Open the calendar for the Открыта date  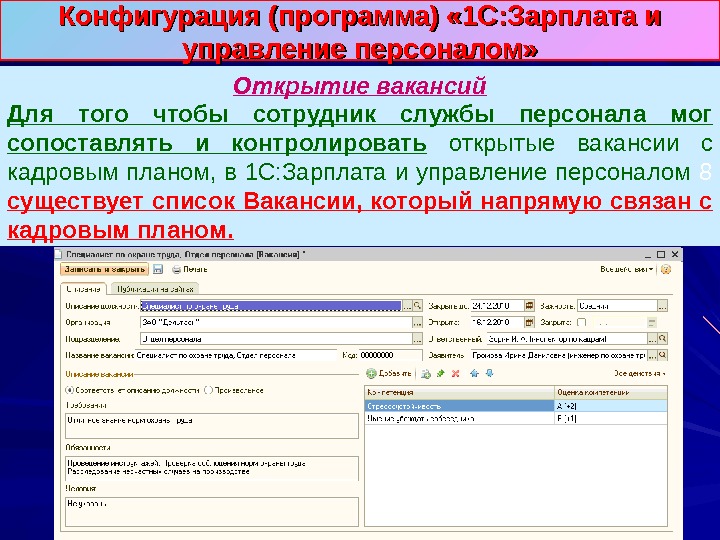[529, 322]
